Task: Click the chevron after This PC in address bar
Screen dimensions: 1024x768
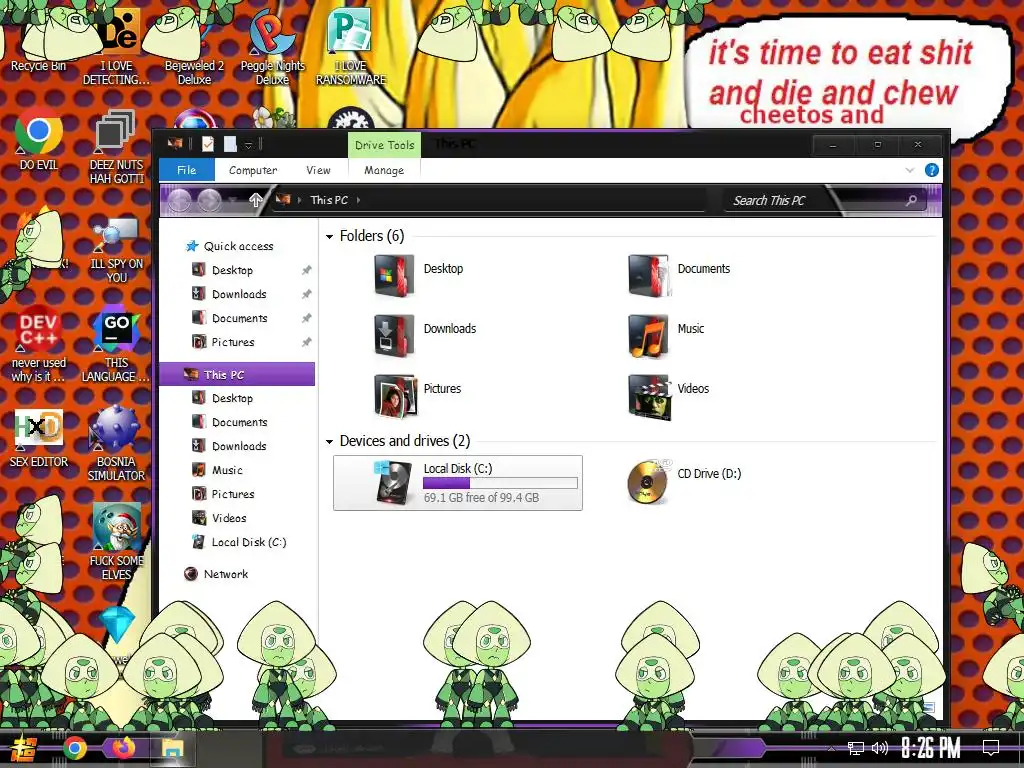Action: click(359, 200)
